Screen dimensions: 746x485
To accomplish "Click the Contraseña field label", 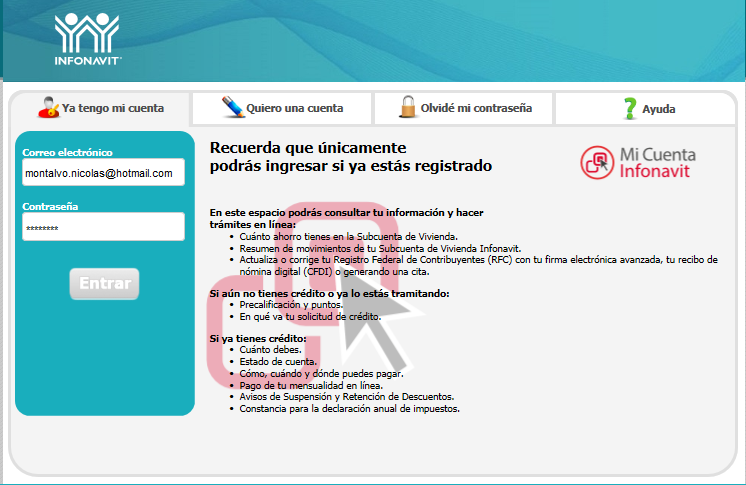I will [51, 206].
